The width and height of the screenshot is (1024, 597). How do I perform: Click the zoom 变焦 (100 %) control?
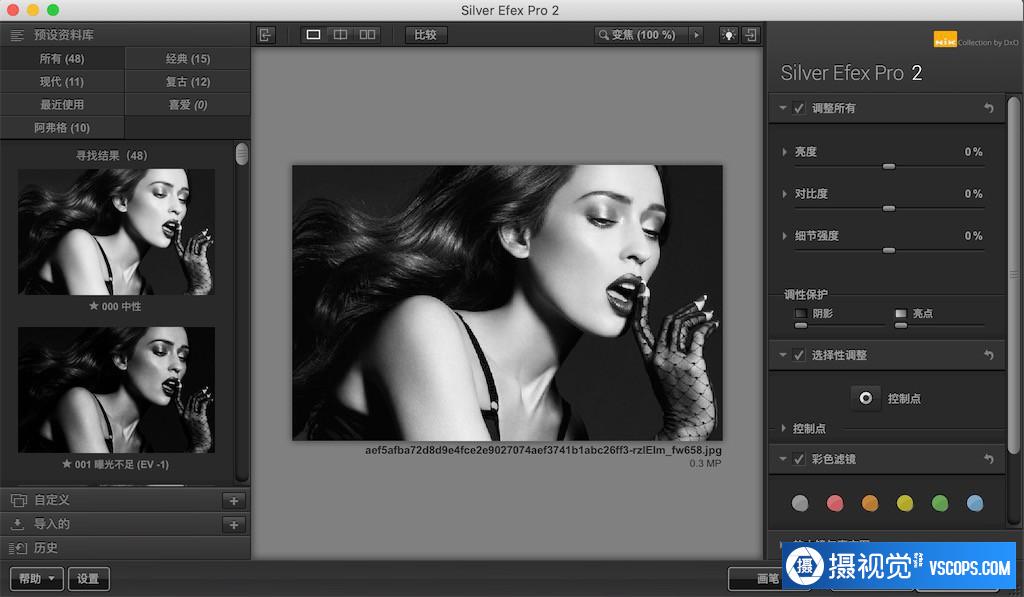(x=643, y=35)
